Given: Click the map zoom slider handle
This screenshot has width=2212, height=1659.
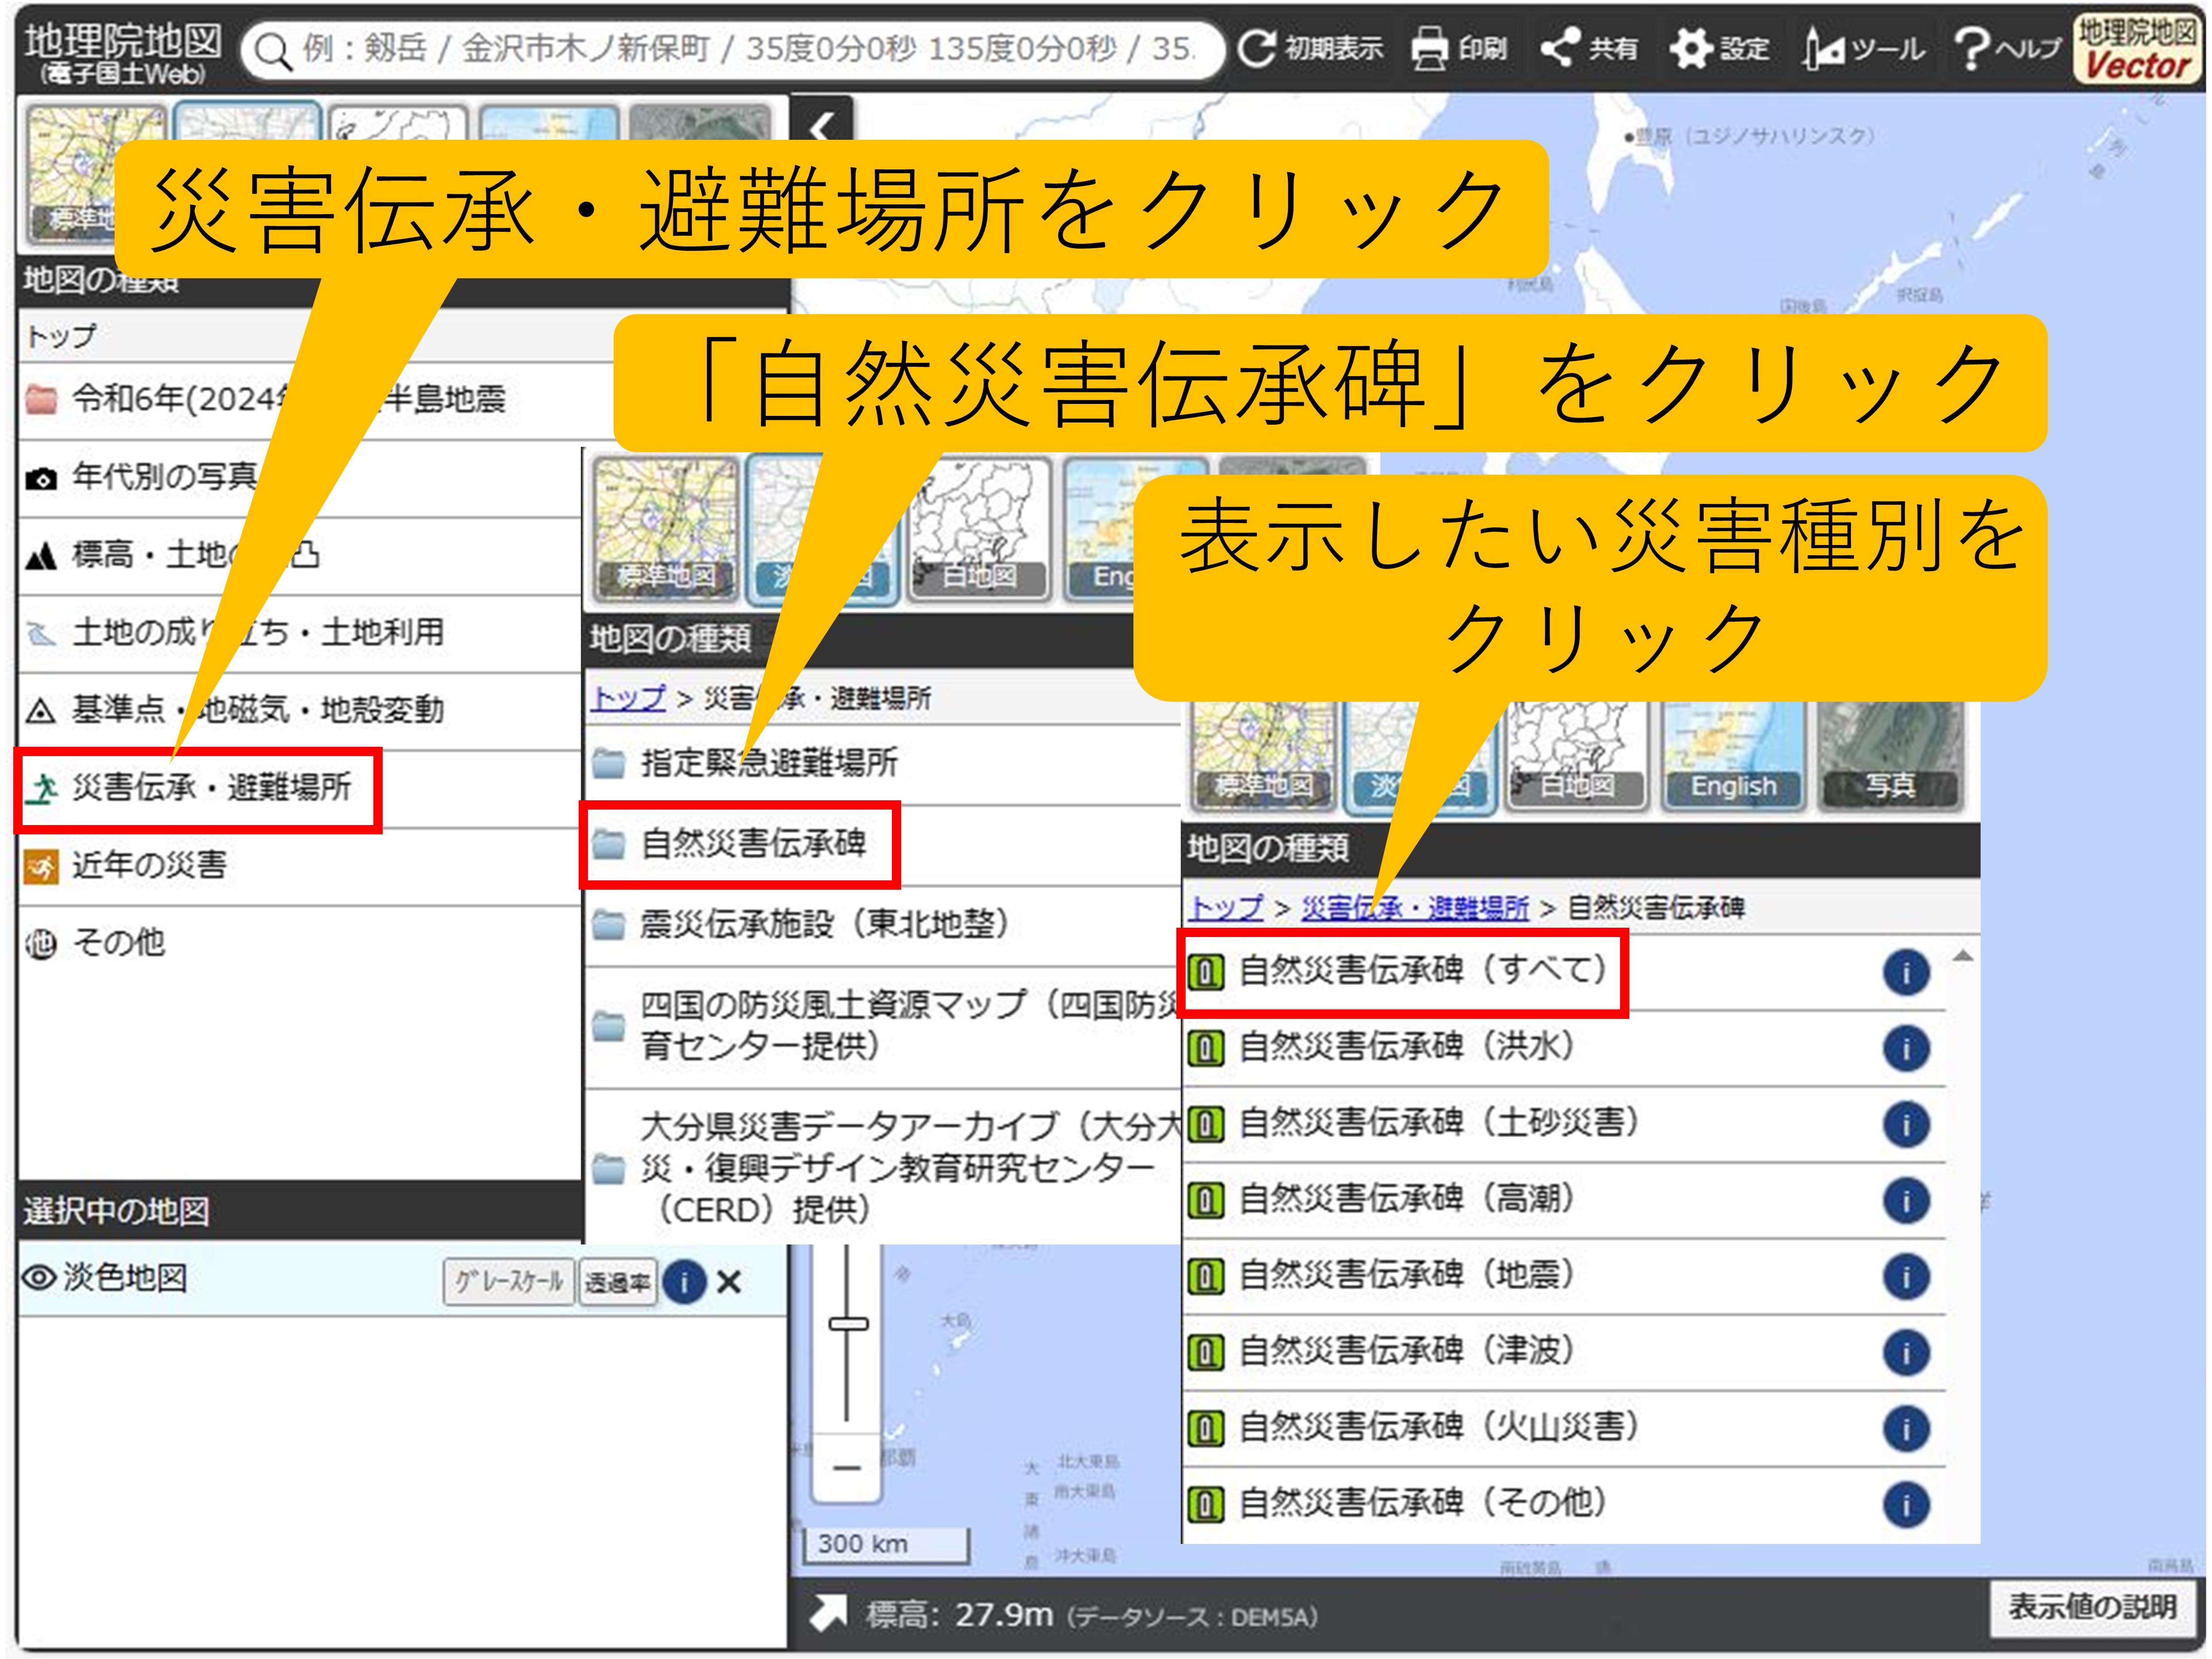Looking at the screenshot, I should pos(848,1324).
